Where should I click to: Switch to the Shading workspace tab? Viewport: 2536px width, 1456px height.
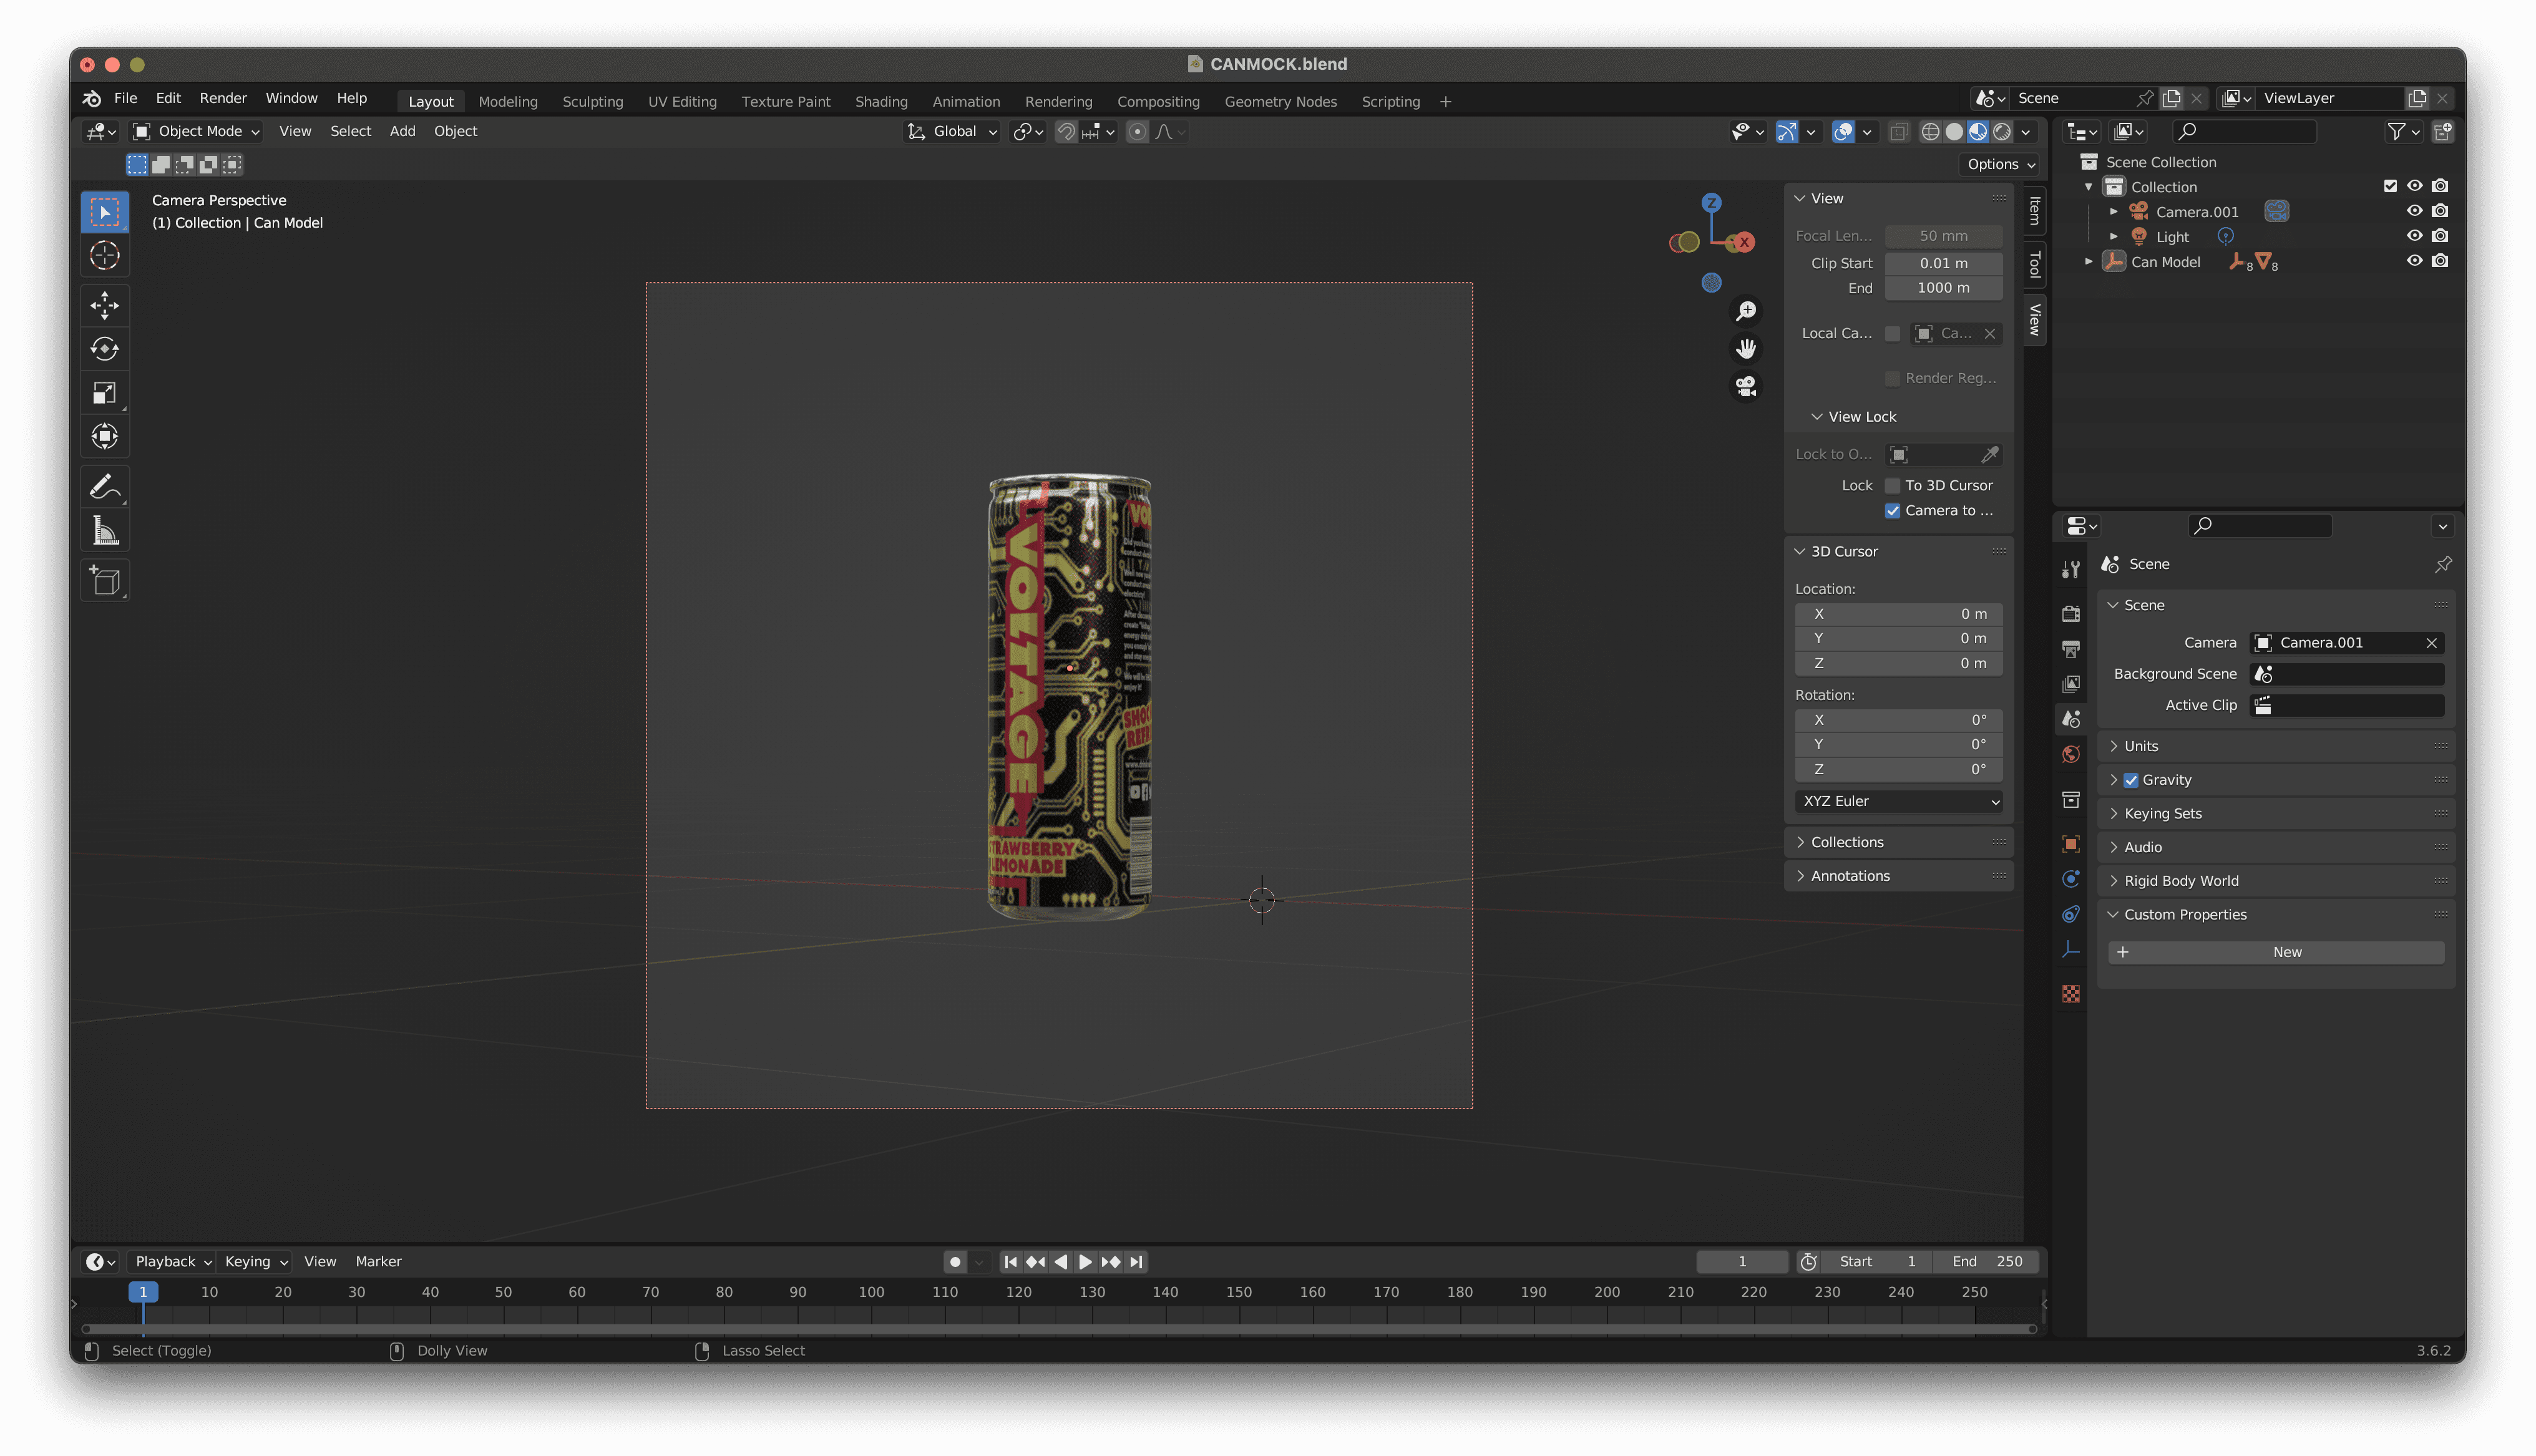881,101
